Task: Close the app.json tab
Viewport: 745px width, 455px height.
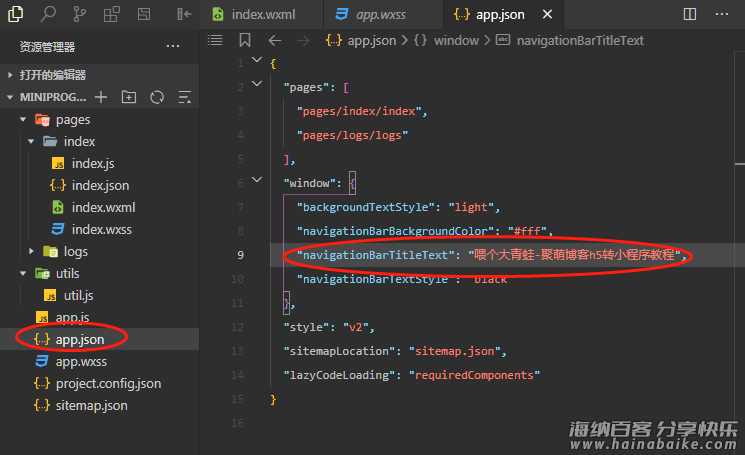Action: (547, 14)
